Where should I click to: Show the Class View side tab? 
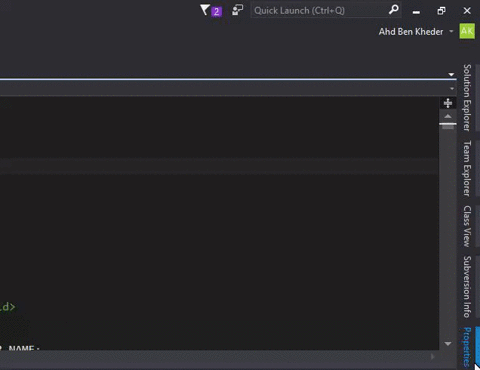pos(467,226)
